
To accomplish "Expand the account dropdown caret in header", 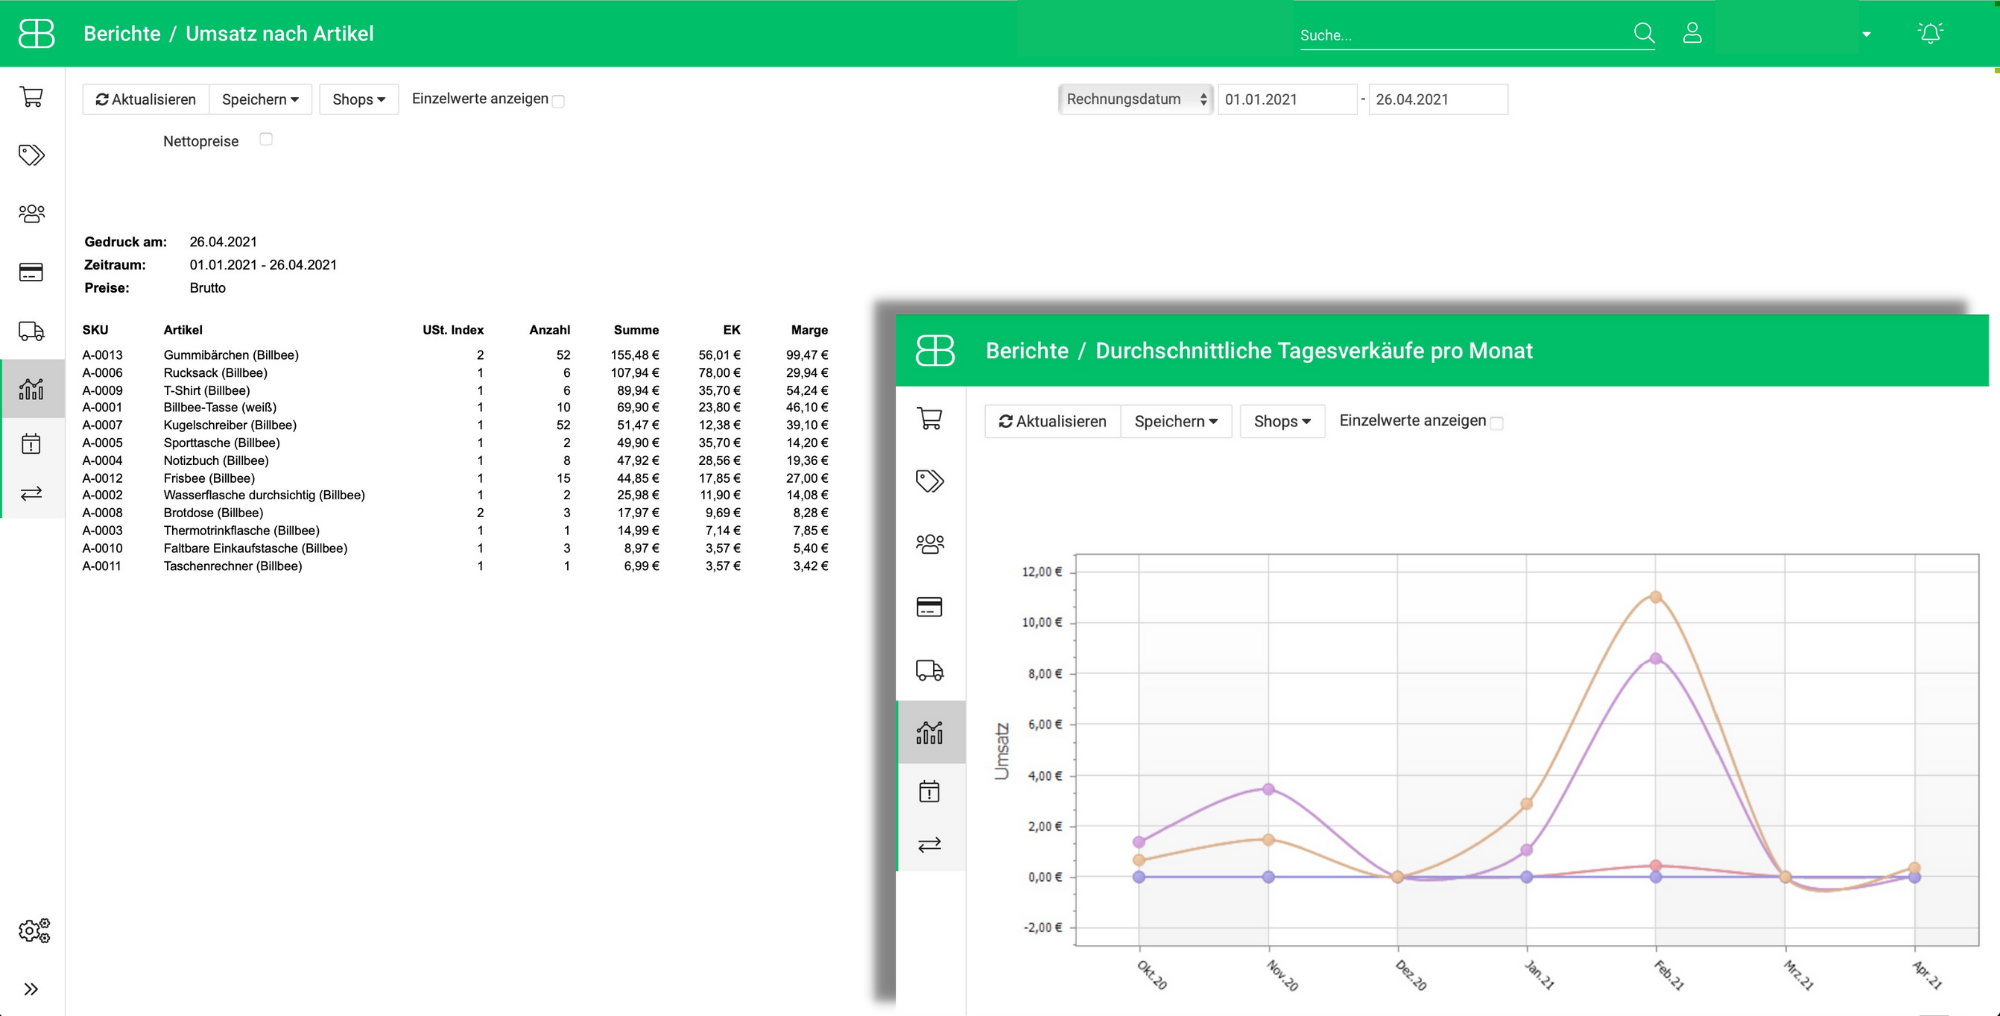I will pyautogui.click(x=1866, y=34).
